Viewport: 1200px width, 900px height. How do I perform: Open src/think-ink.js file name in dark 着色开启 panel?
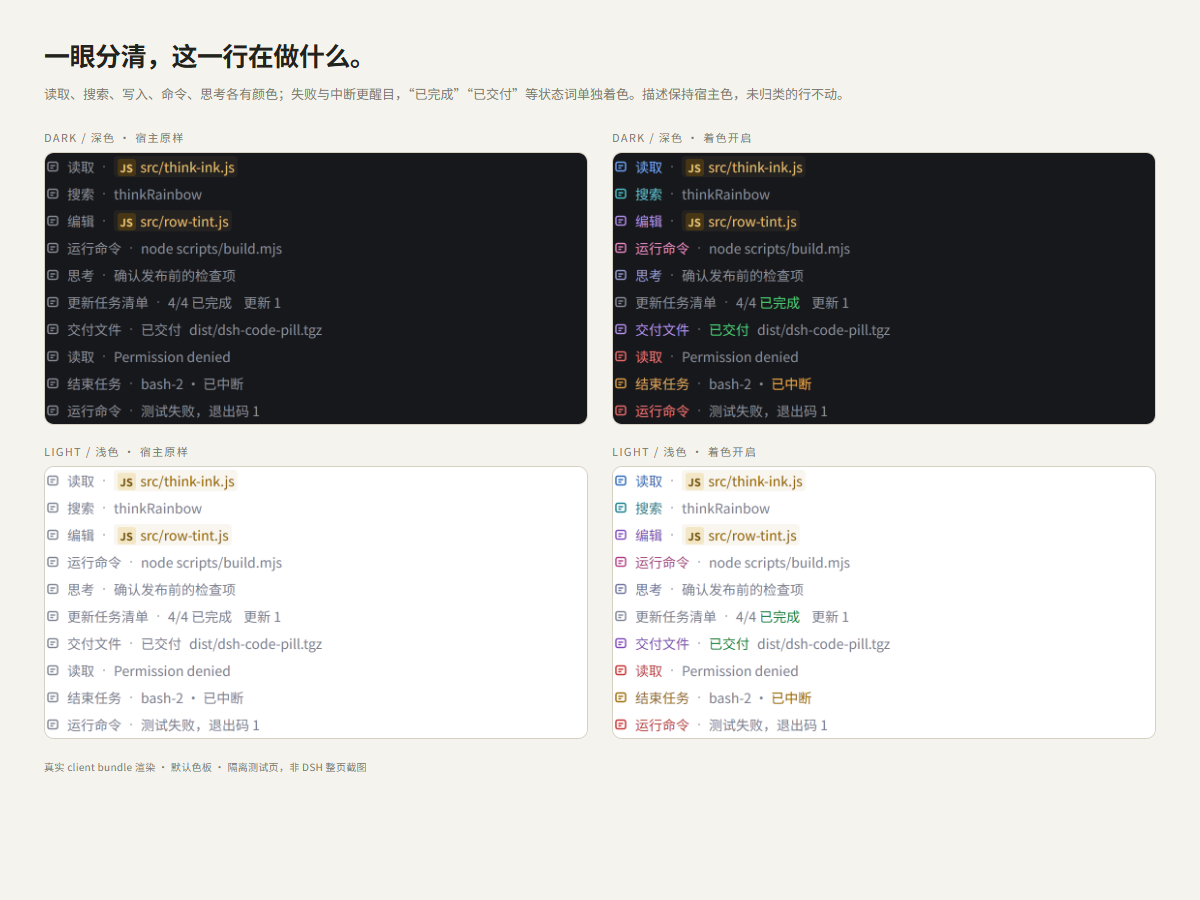[x=755, y=168]
